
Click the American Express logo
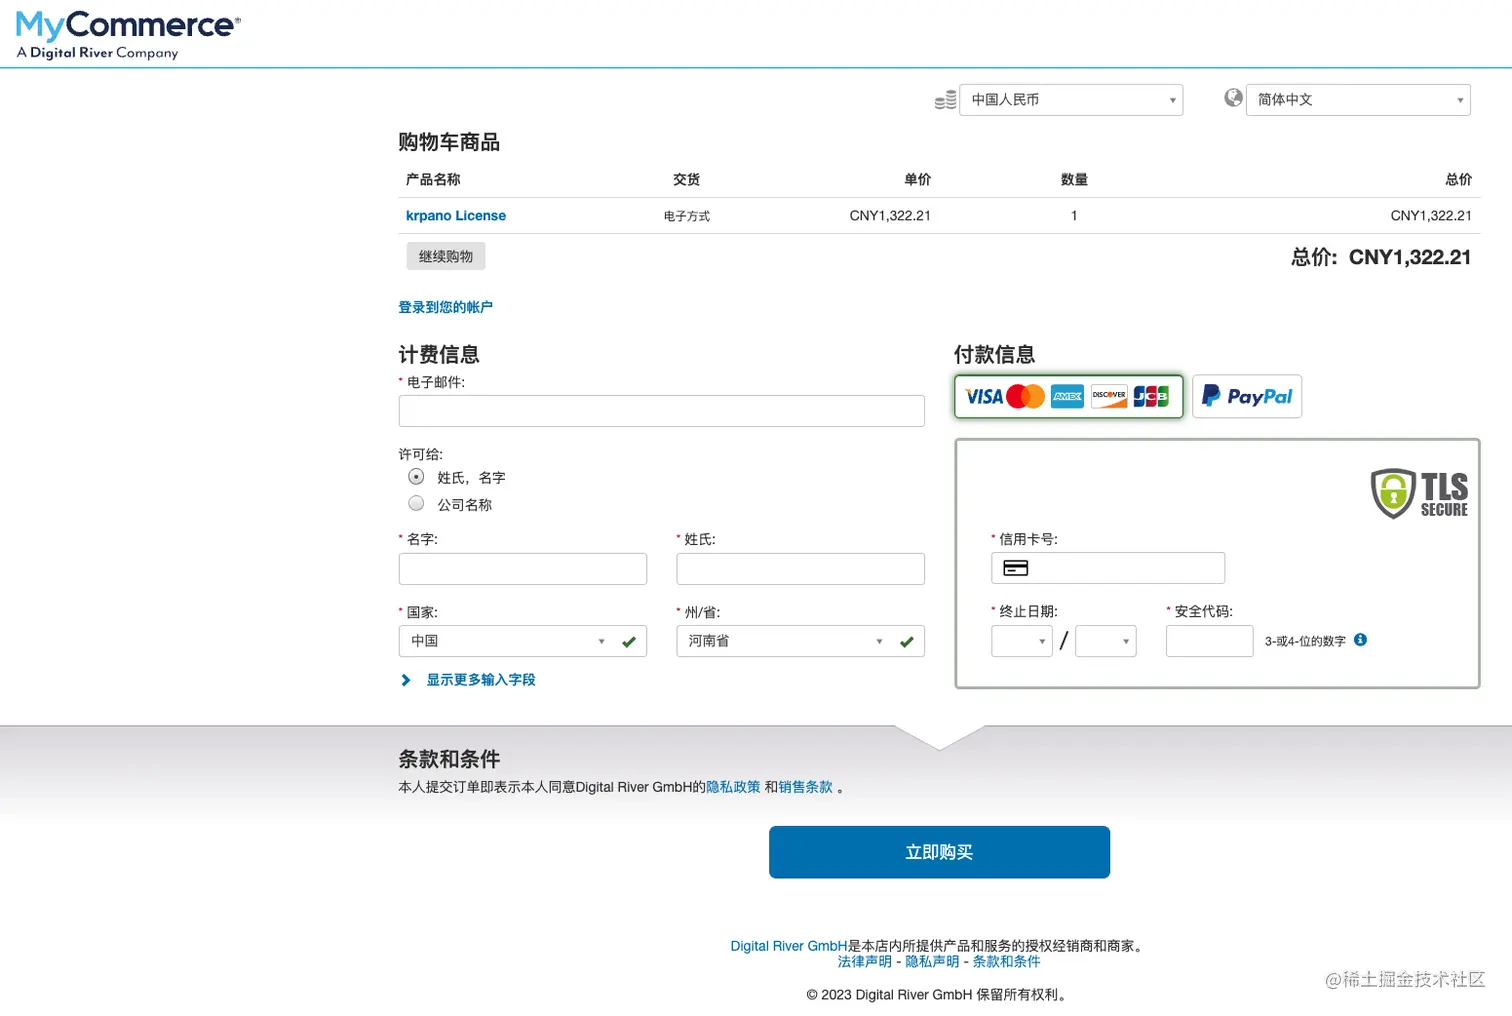[1067, 397]
